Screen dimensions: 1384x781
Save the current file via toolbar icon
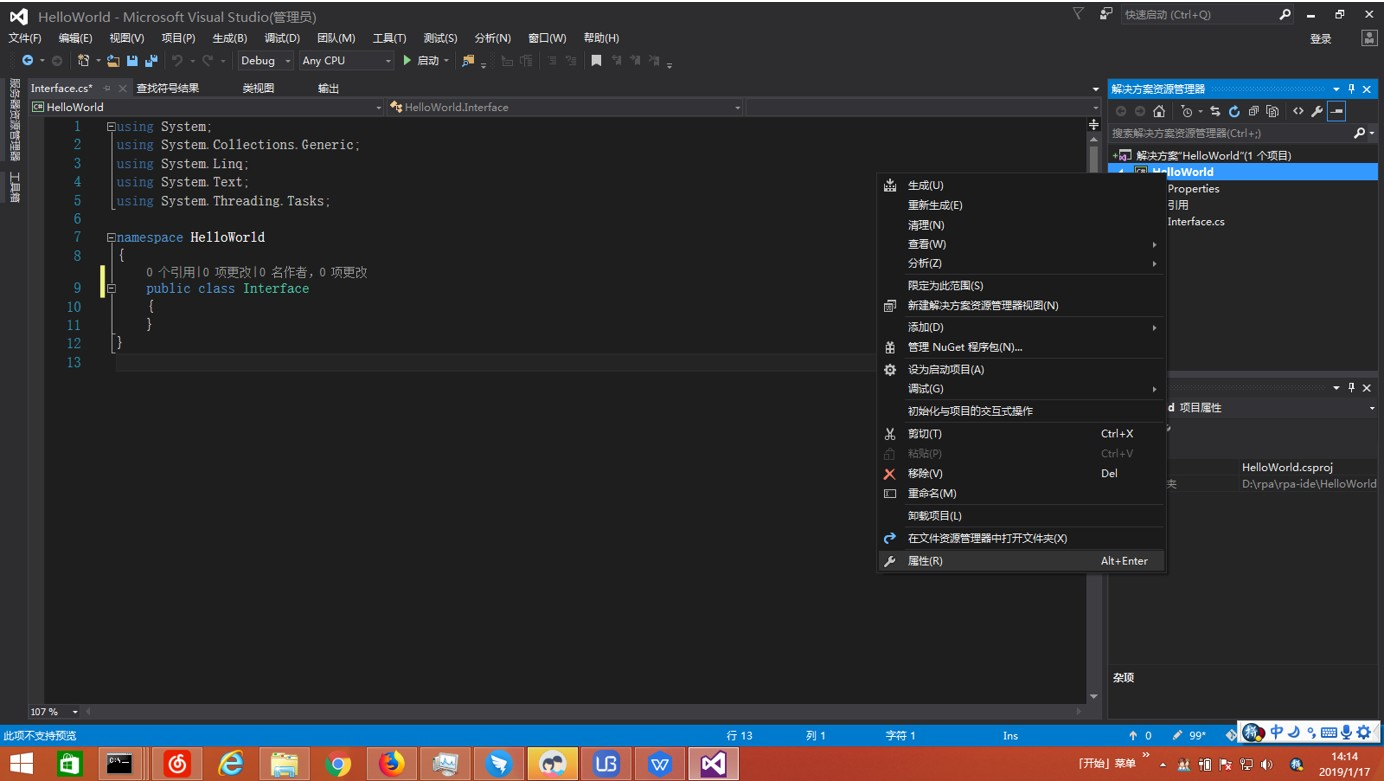pos(132,61)
